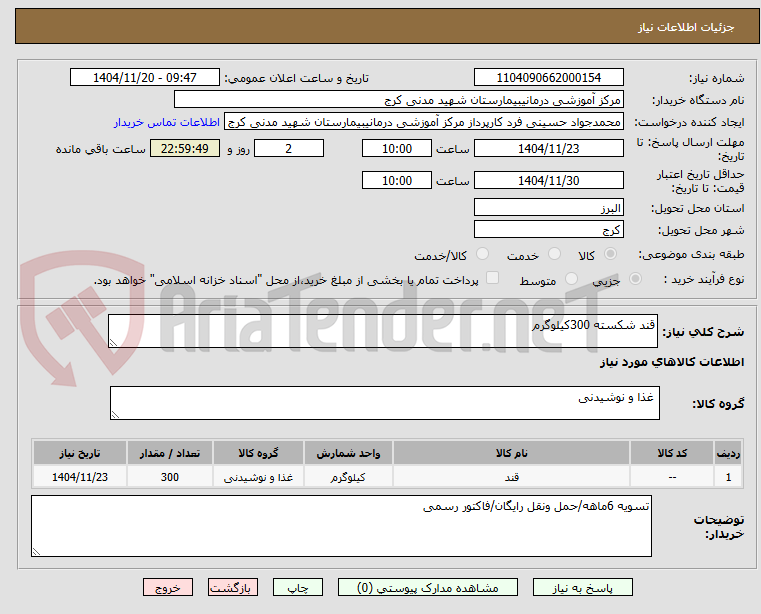Click the buyer organization name field
Screen dimensions: 761x614
[398, 100]
